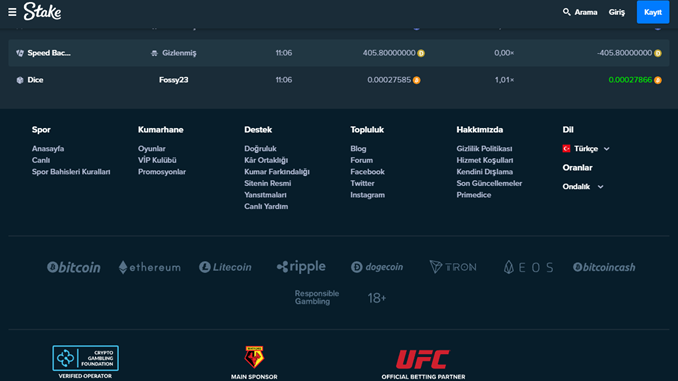Click the bitcoincash logo

(604, 267)
